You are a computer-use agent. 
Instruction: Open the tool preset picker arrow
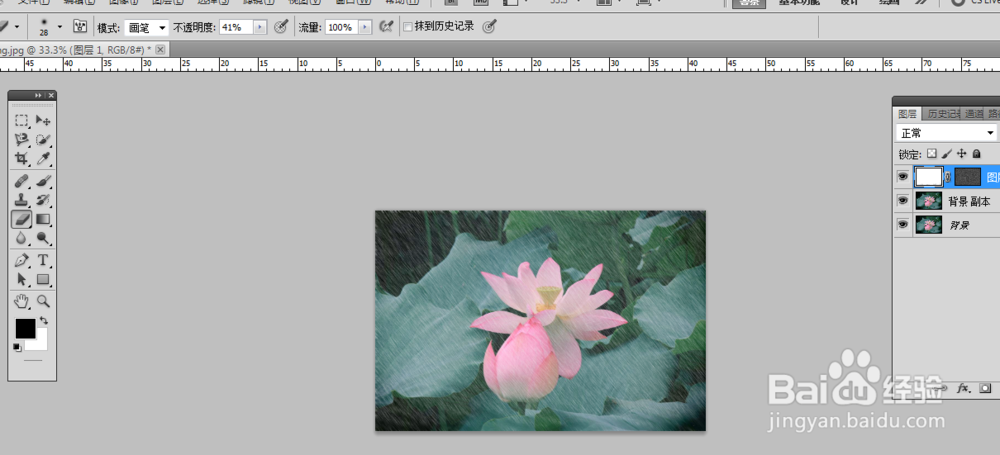click(17, 27)
